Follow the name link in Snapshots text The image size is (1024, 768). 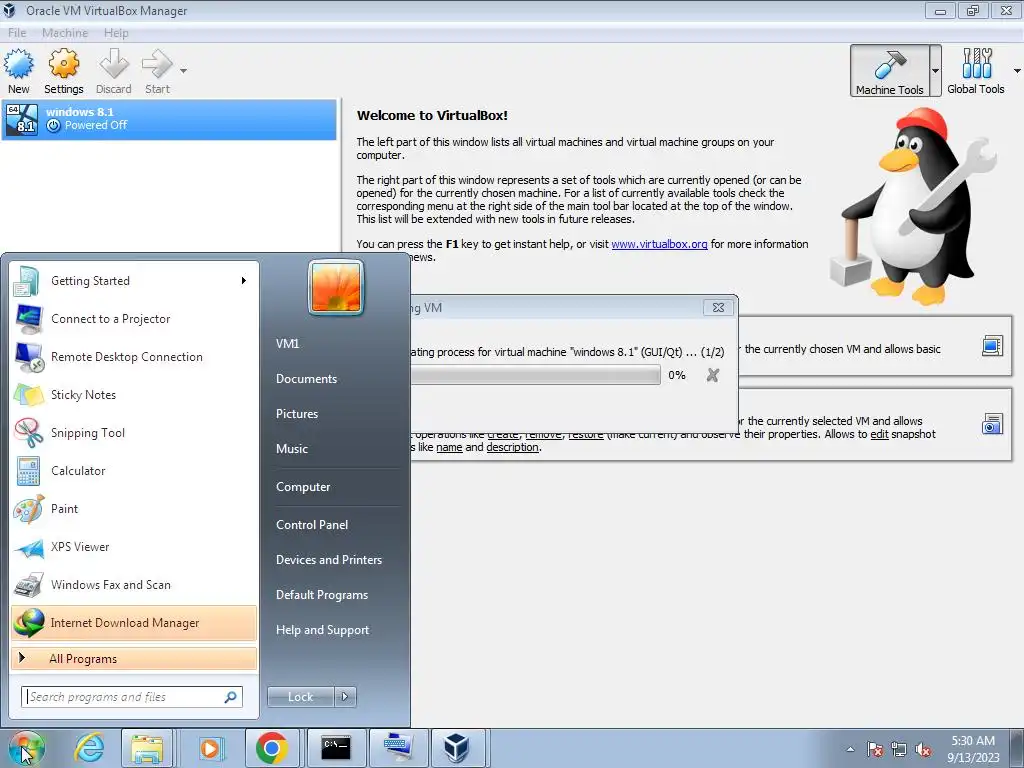[x=449, y=447]
